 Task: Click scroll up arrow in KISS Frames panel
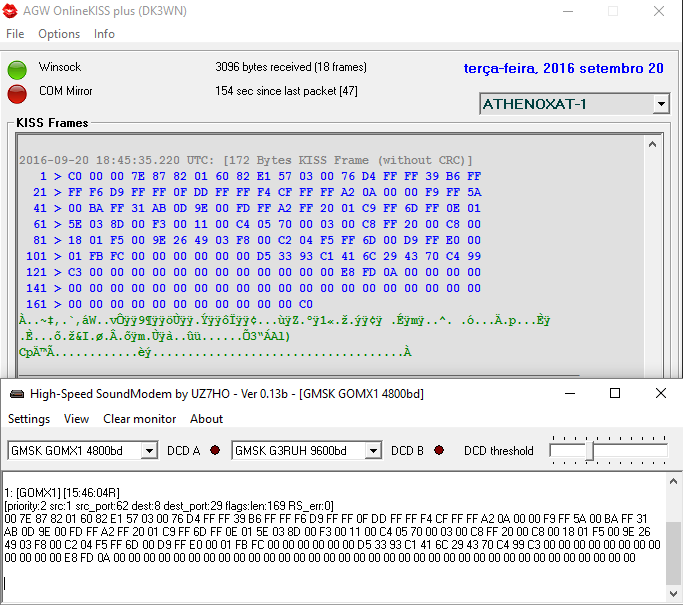[x=652, y=145]
